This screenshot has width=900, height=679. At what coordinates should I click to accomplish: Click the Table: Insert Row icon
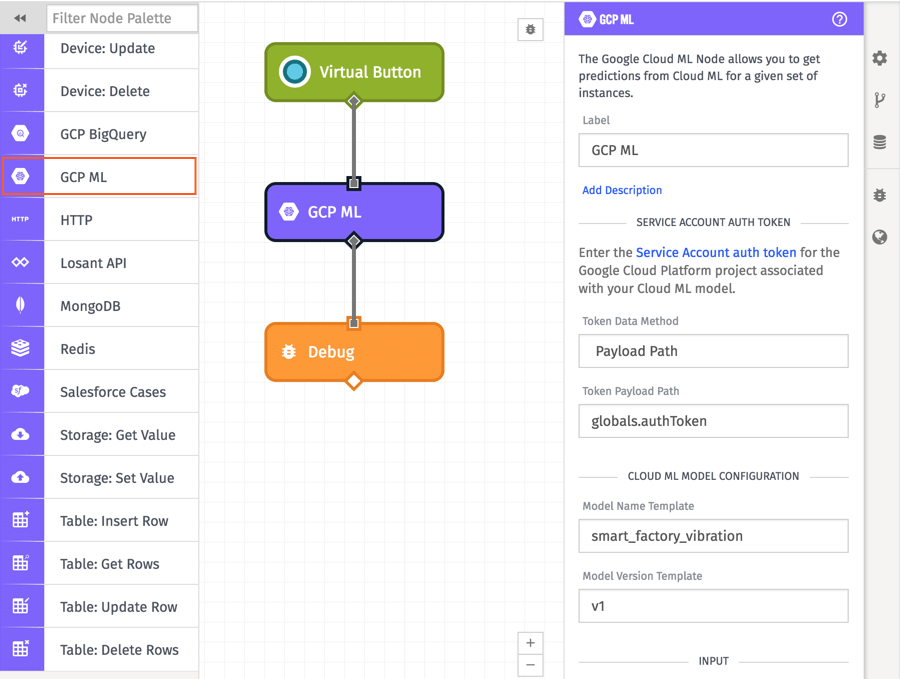coord(21,519)
